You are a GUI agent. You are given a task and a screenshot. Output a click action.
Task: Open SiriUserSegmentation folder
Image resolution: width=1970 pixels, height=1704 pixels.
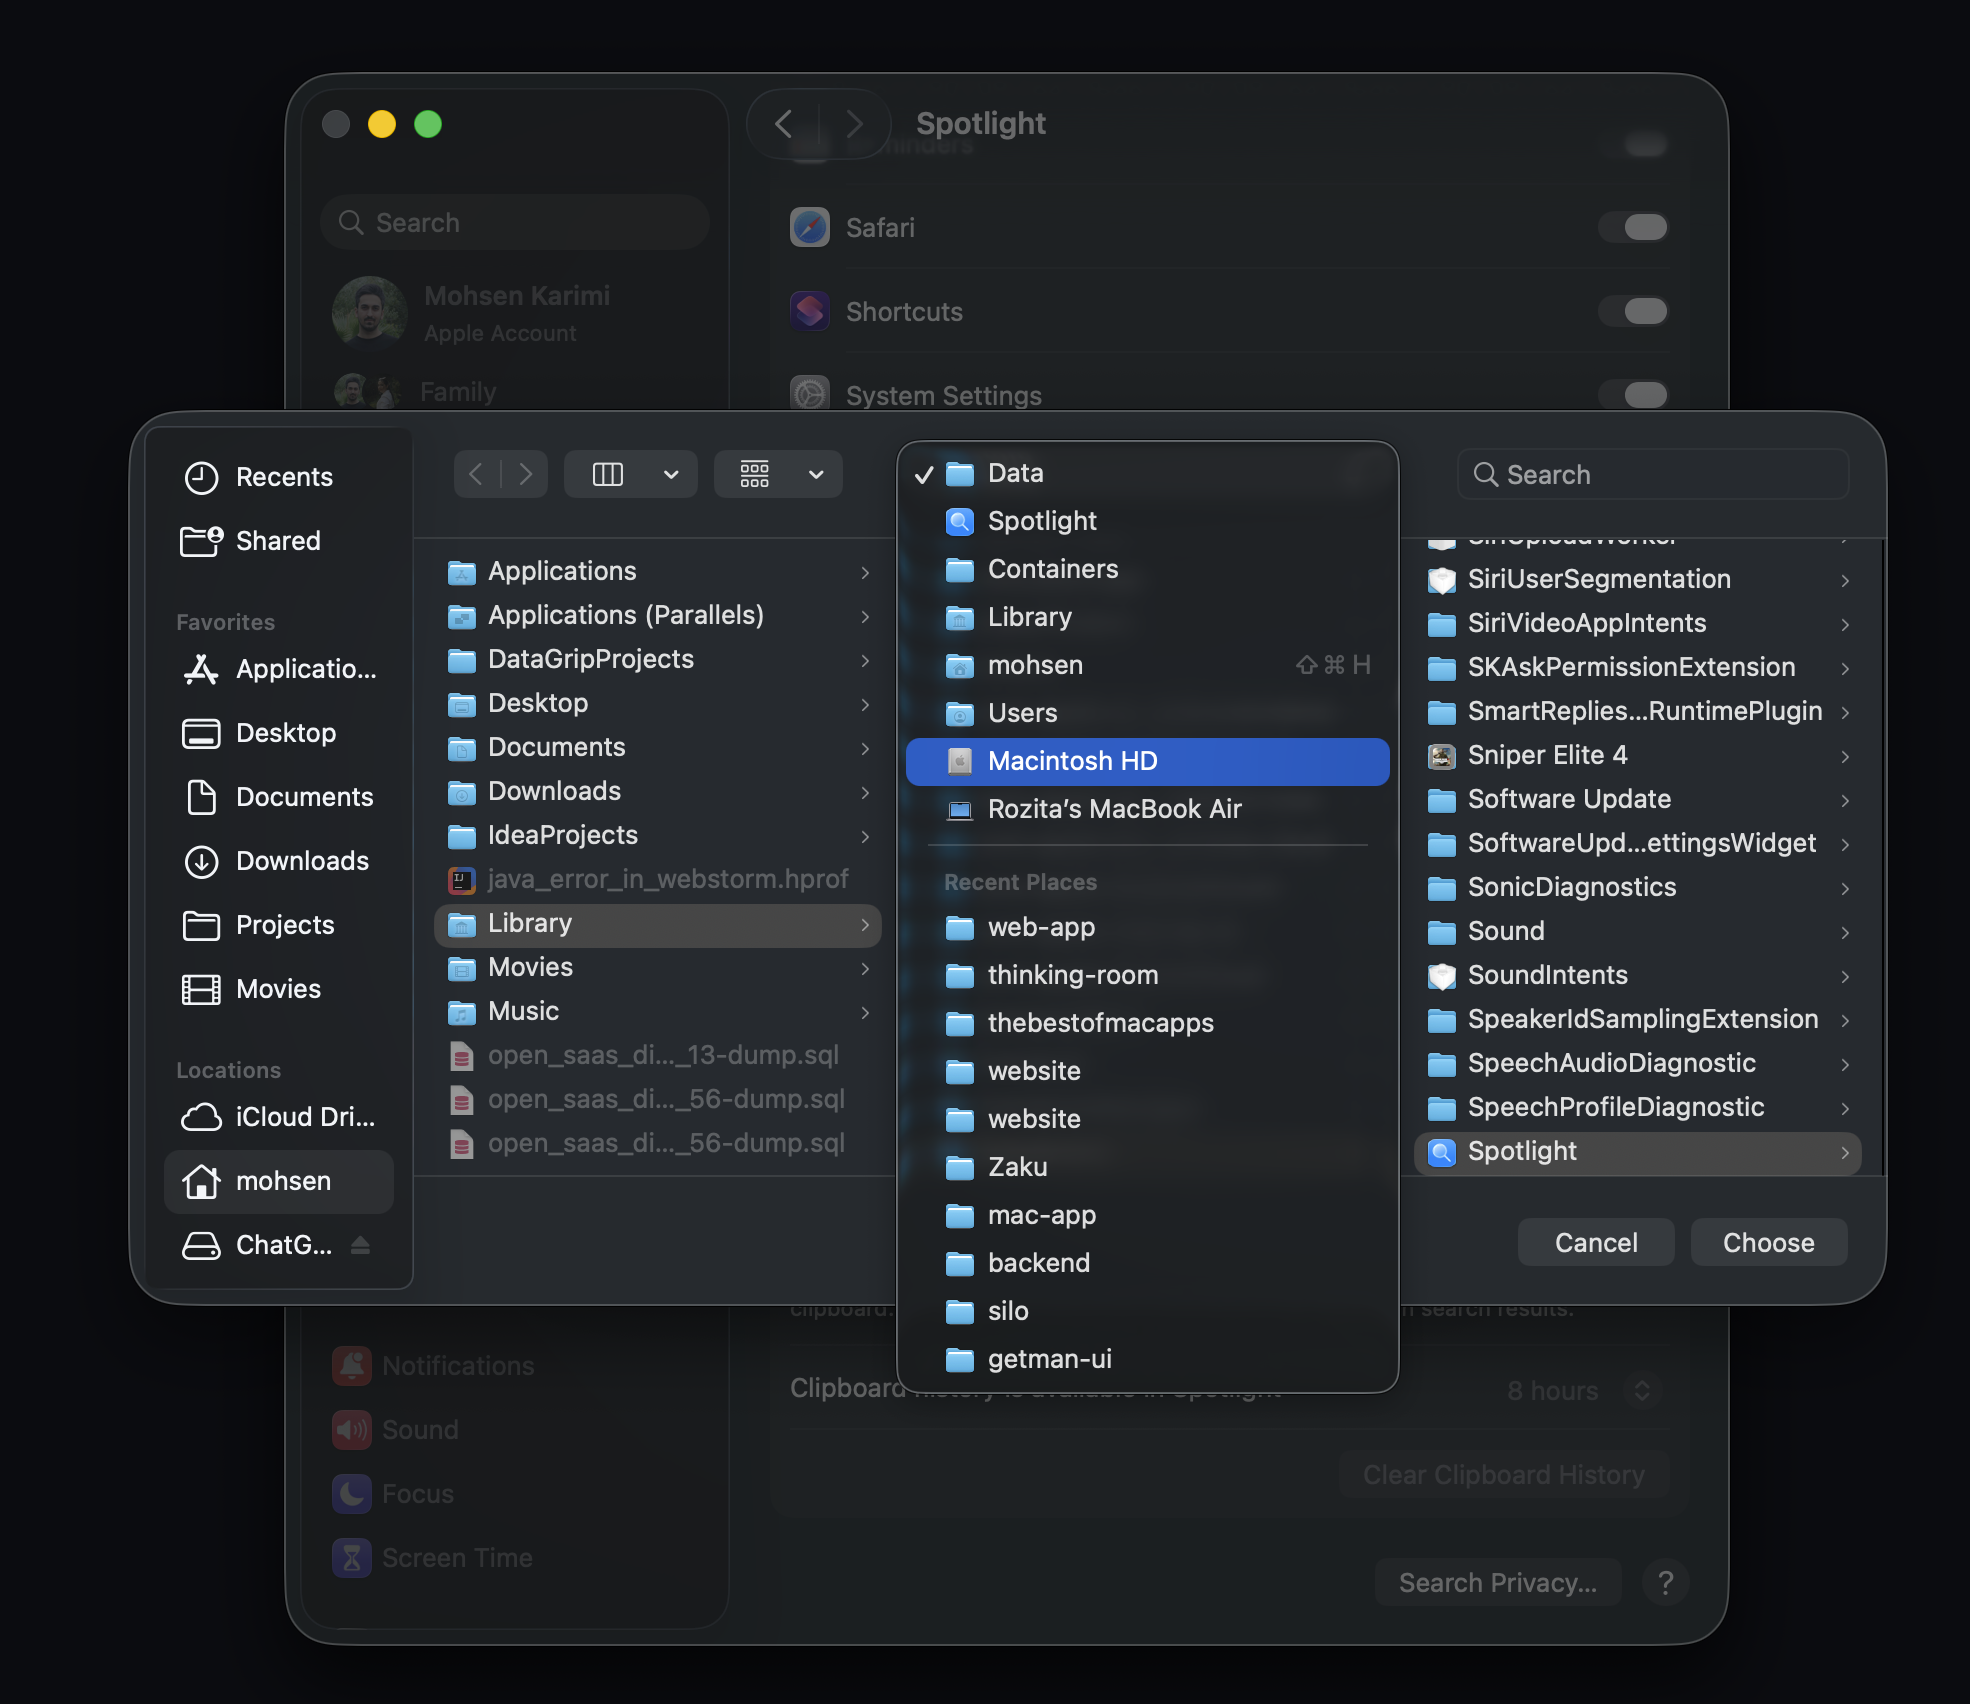coord(1638,579)
